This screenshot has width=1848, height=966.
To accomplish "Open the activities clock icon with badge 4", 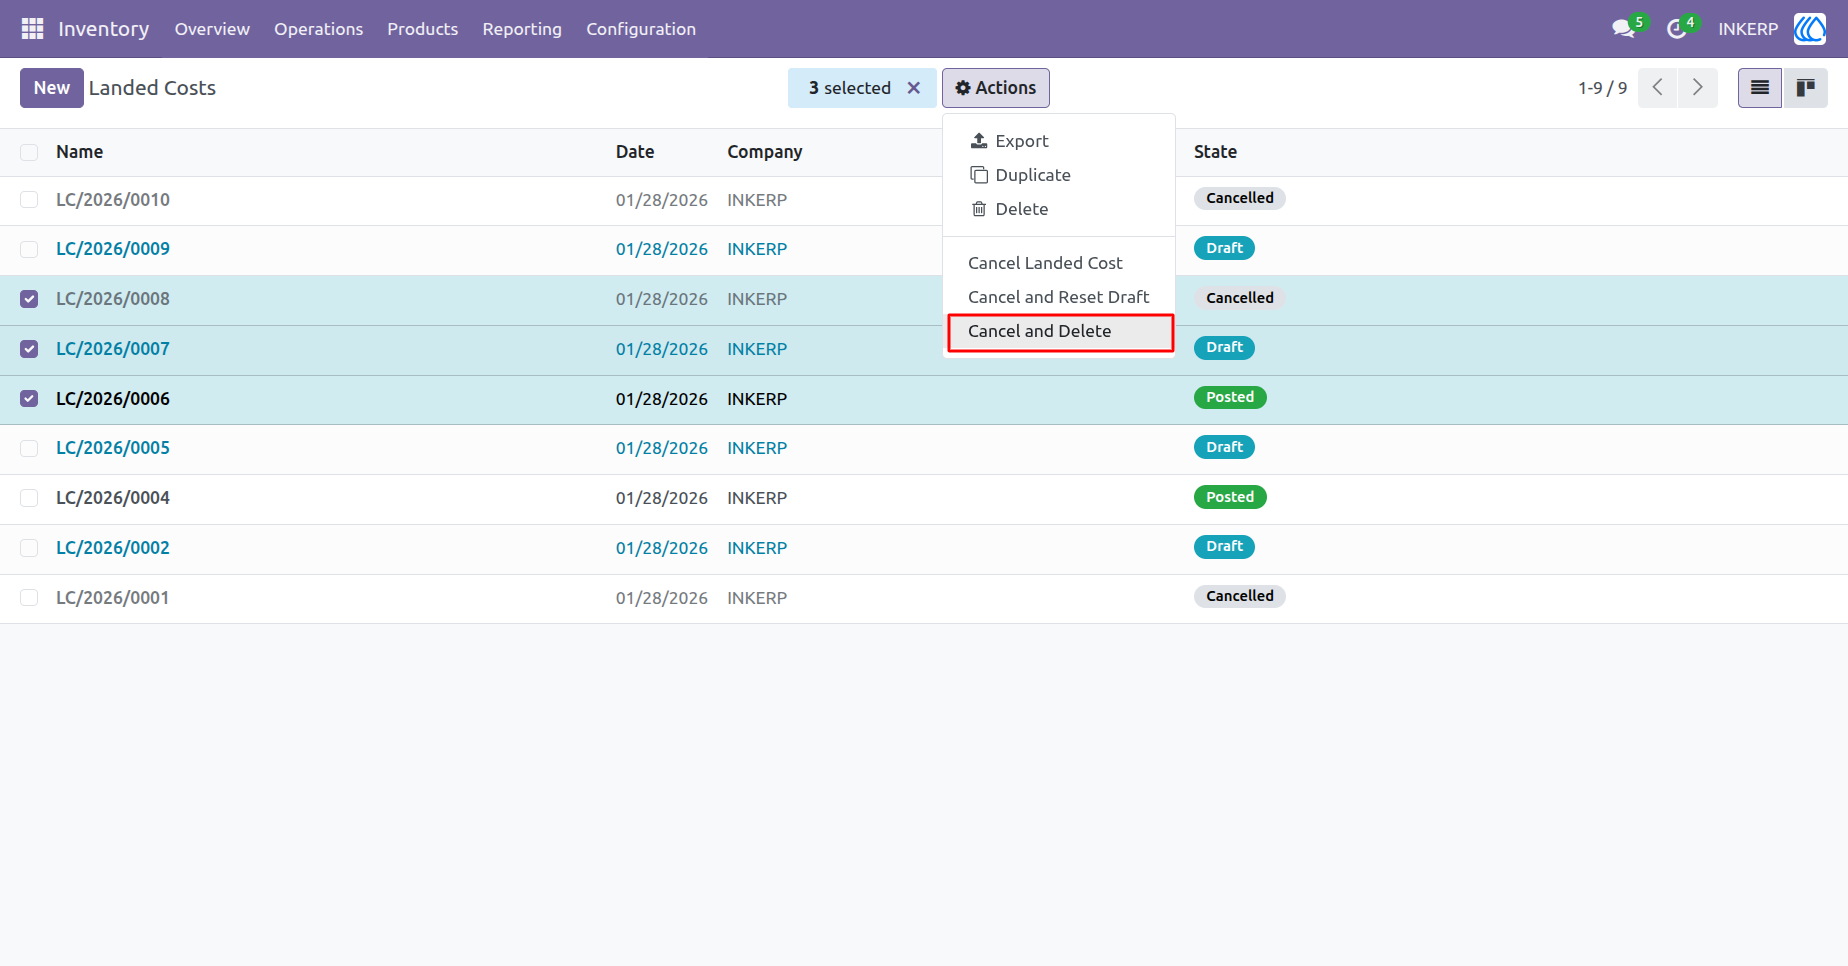I will pyautogui.click(x=1679, y=29).
